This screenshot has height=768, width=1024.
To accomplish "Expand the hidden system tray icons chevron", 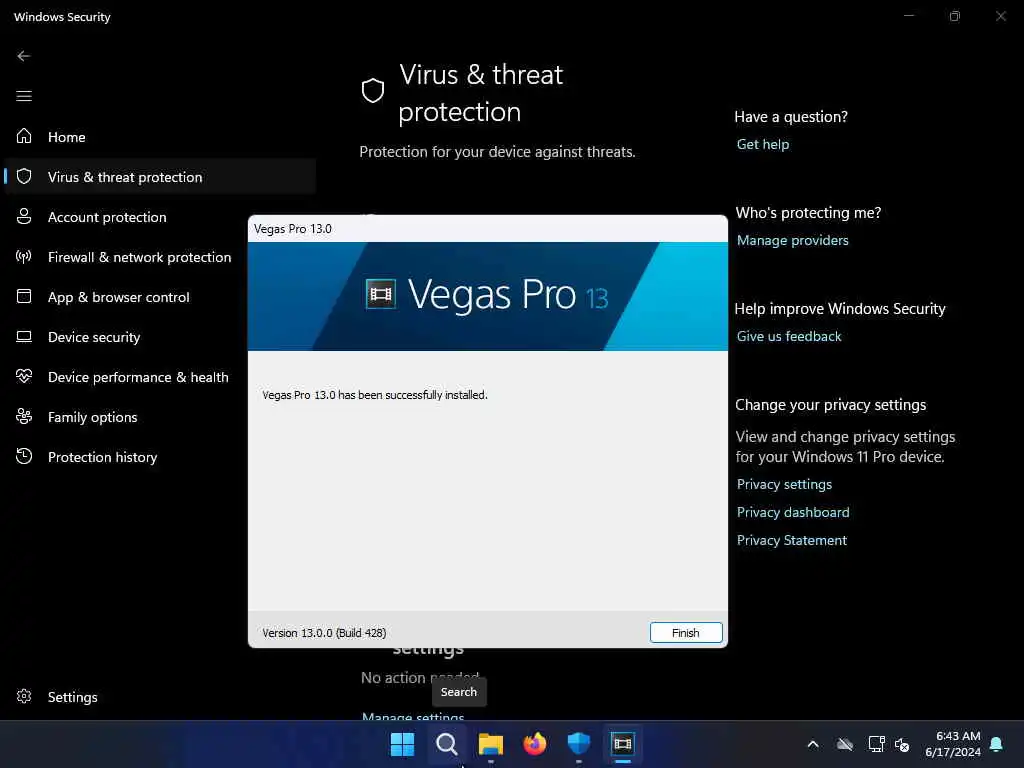I will (813, 744).
